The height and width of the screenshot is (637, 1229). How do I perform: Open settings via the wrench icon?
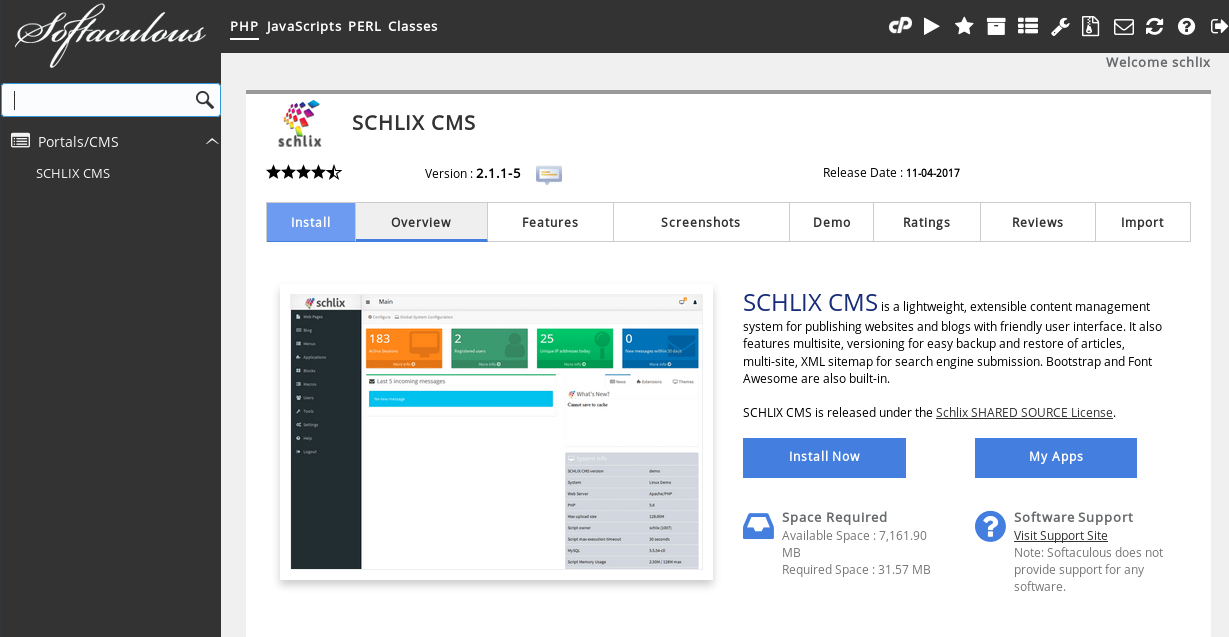click(x=1060, y=27)
